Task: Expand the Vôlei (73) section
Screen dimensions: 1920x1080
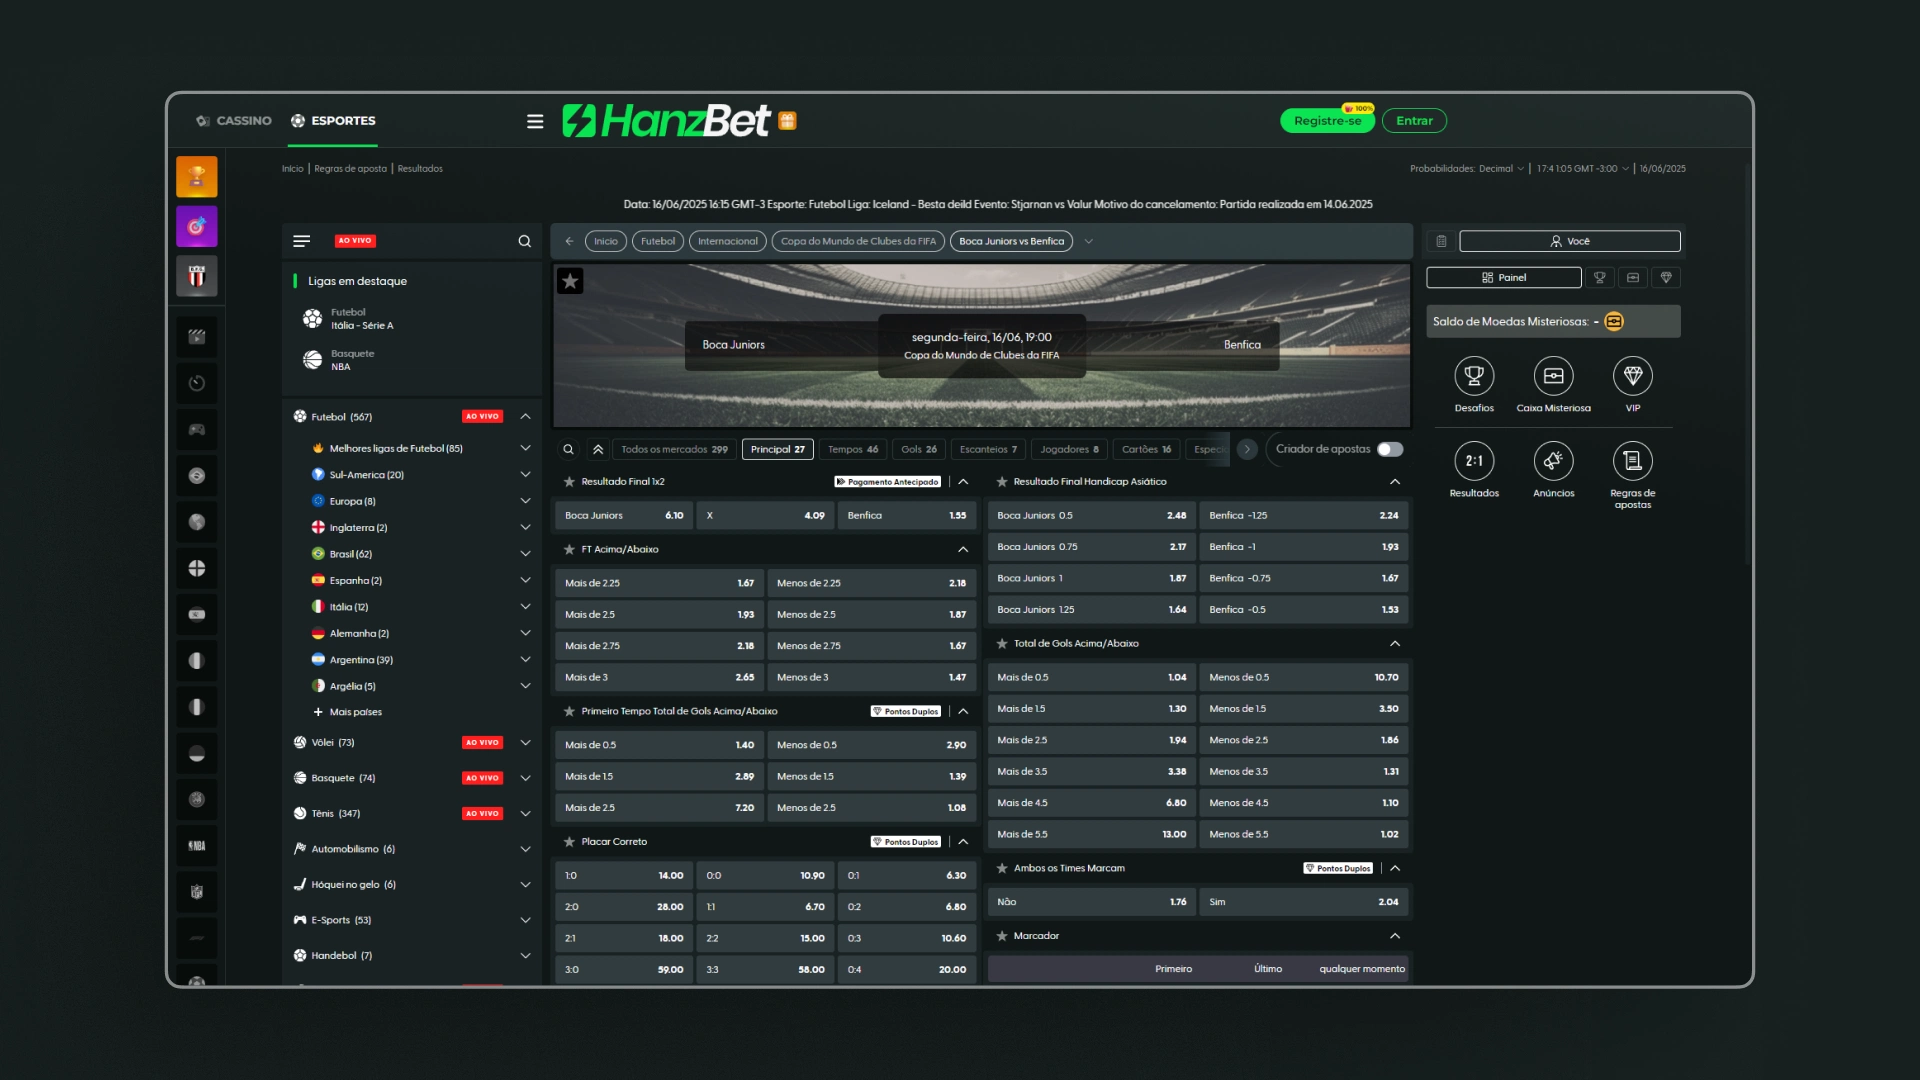Action: click(525, 743)
